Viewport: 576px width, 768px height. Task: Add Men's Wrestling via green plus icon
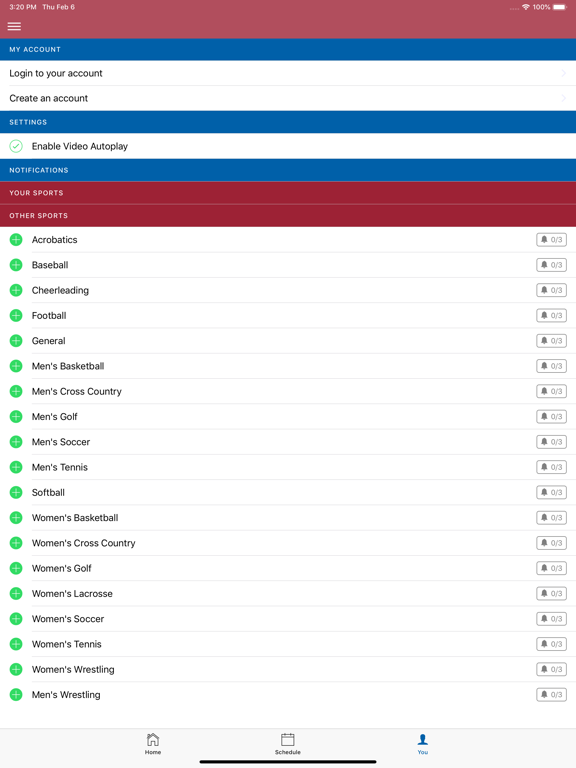16,695
